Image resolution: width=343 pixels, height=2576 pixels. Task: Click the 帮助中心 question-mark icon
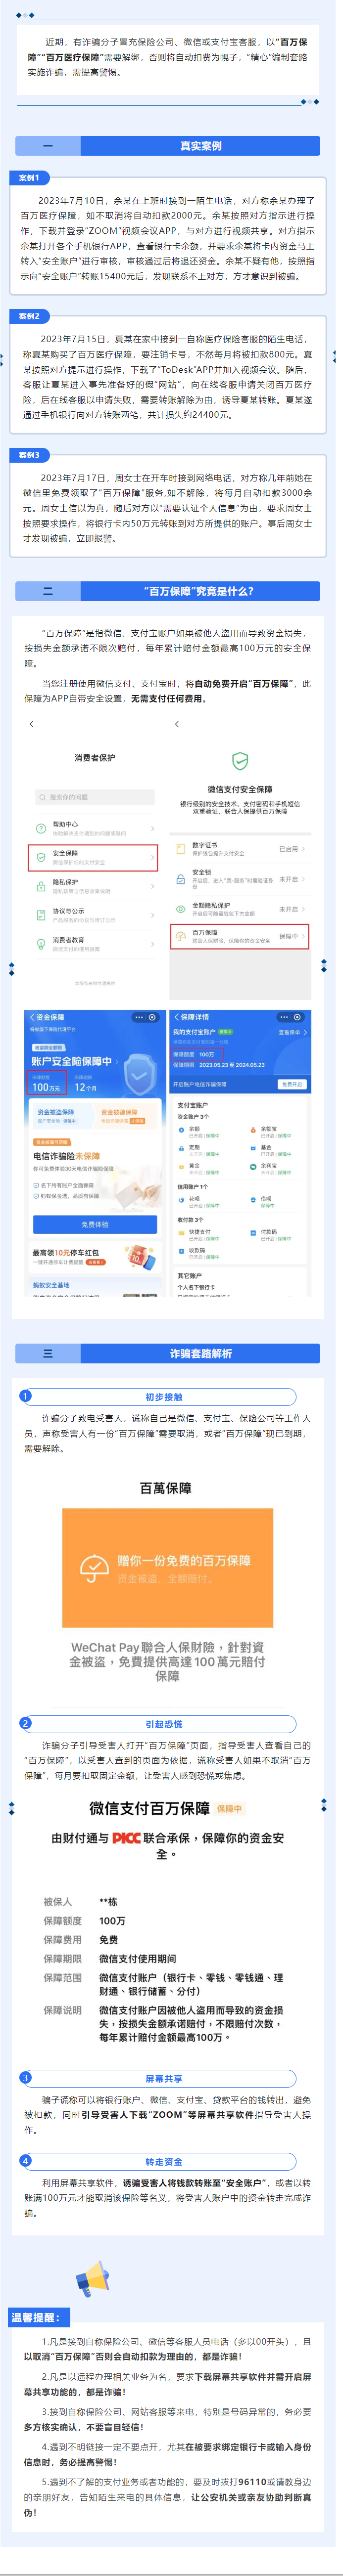[41, 828]
